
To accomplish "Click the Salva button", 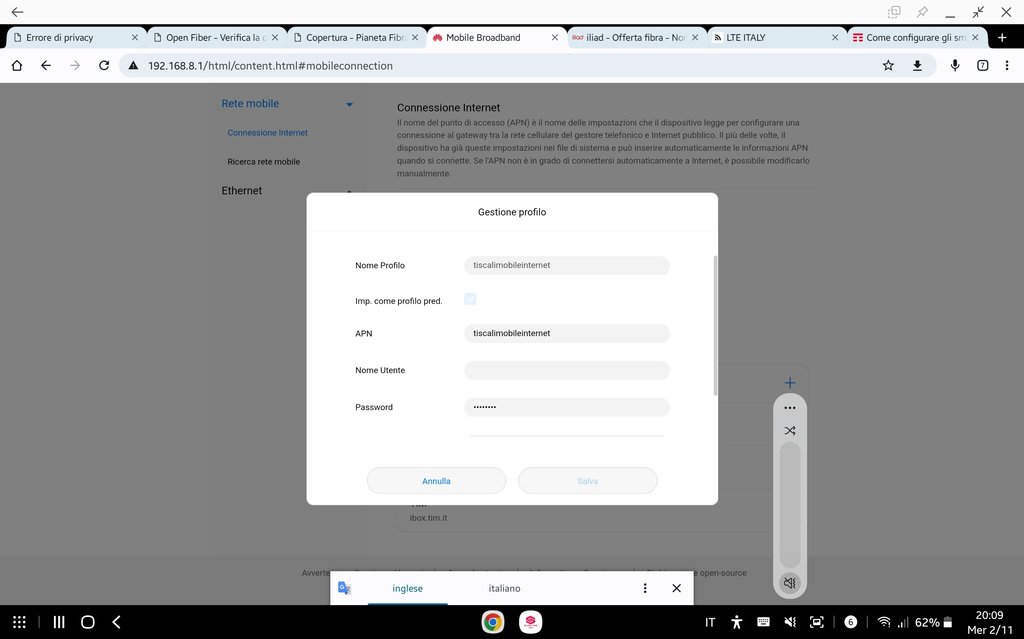I will pyautogui.click(x=587, y=481).
